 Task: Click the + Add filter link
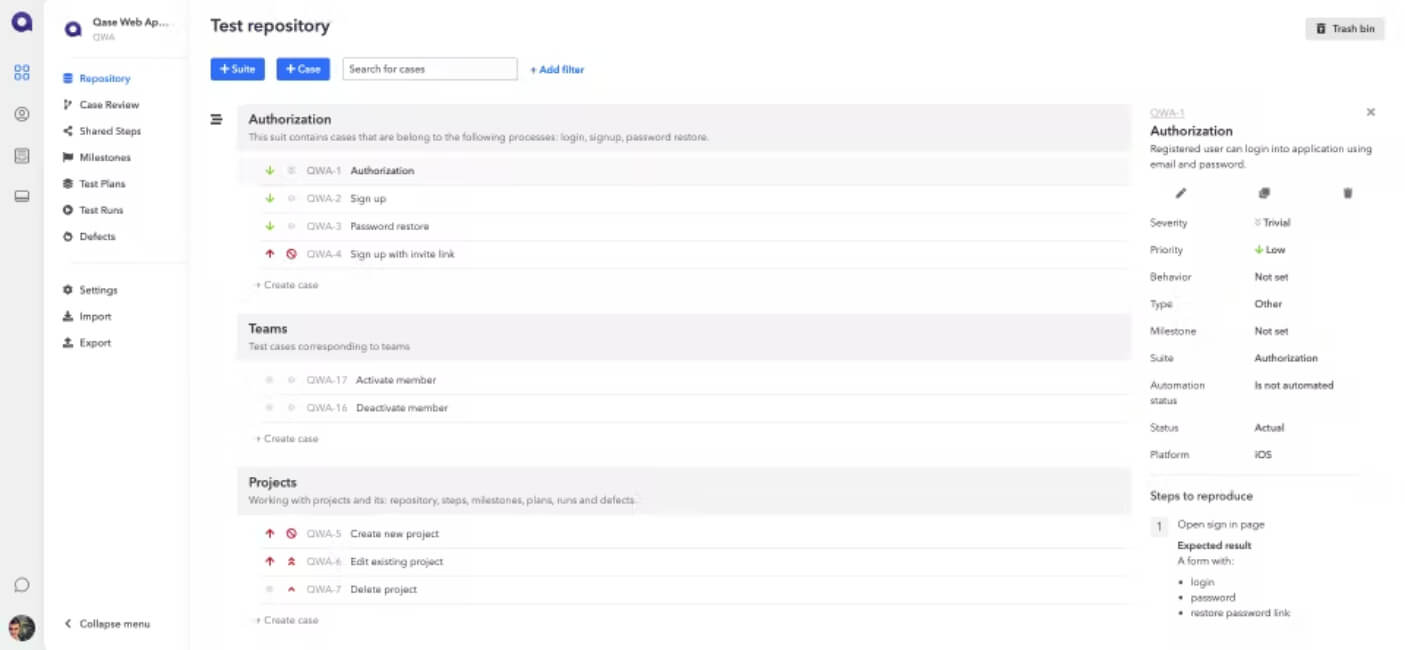[557, 70]
